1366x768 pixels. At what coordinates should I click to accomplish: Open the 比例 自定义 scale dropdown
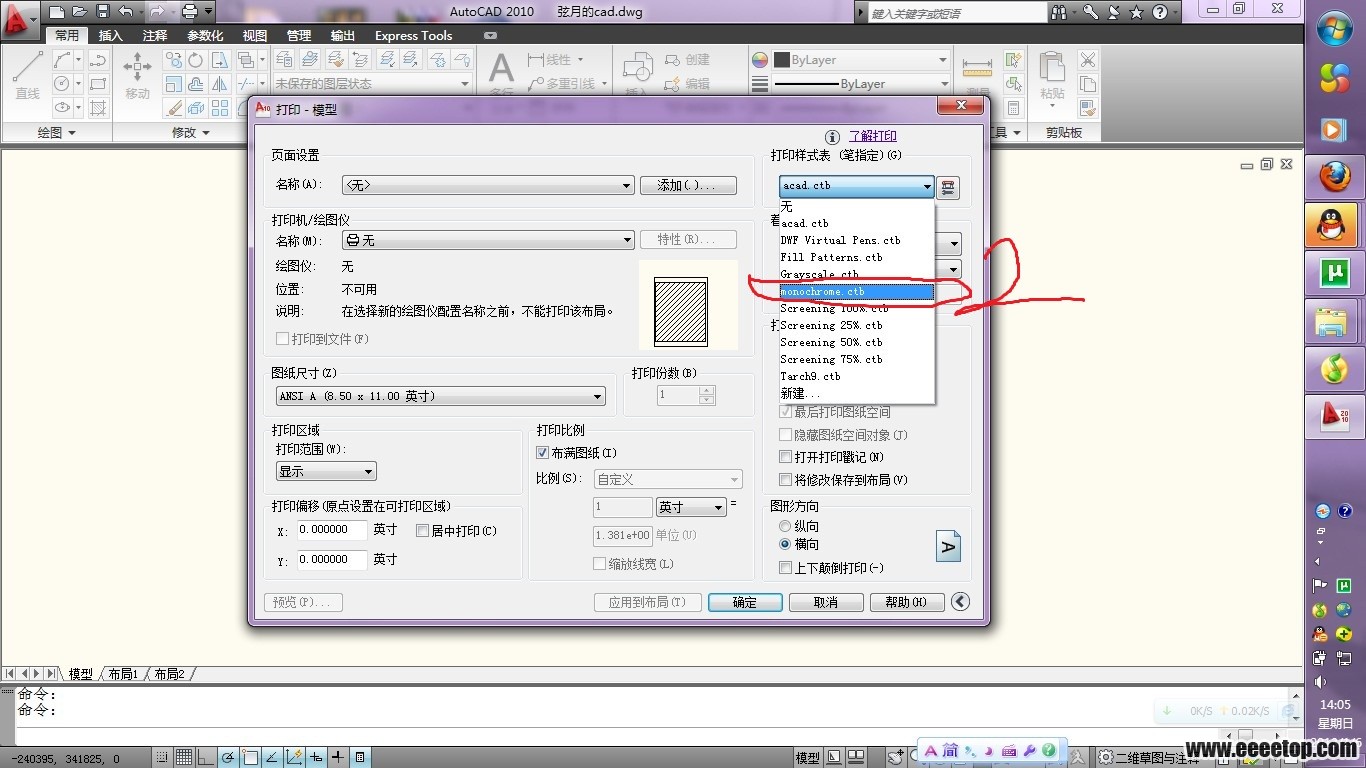(668, 479)
